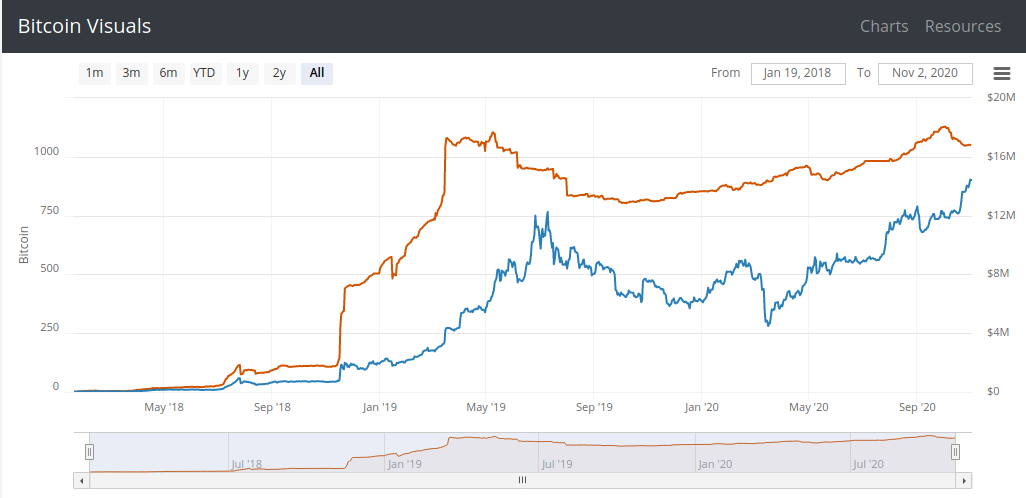Screen dimensions: 1026x498
Task: Click the navigator right range handle
Action: [955, 452]
